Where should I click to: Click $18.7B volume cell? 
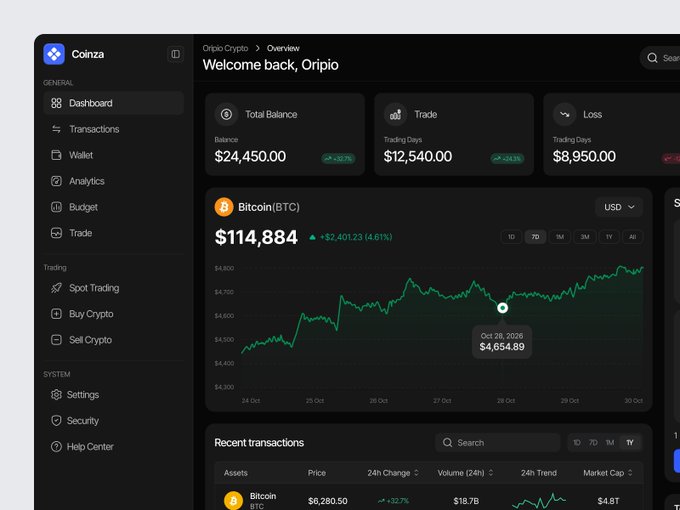(x=466, y=501)
